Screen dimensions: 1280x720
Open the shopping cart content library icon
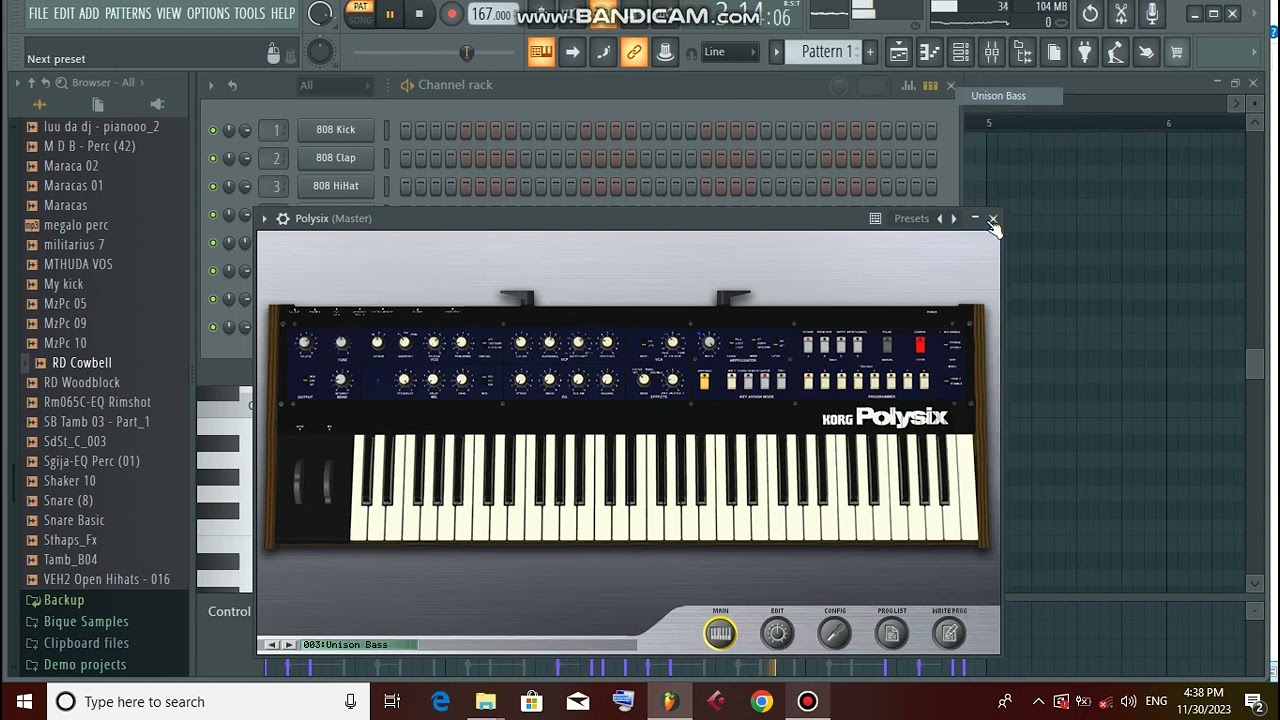(1176, 53)
